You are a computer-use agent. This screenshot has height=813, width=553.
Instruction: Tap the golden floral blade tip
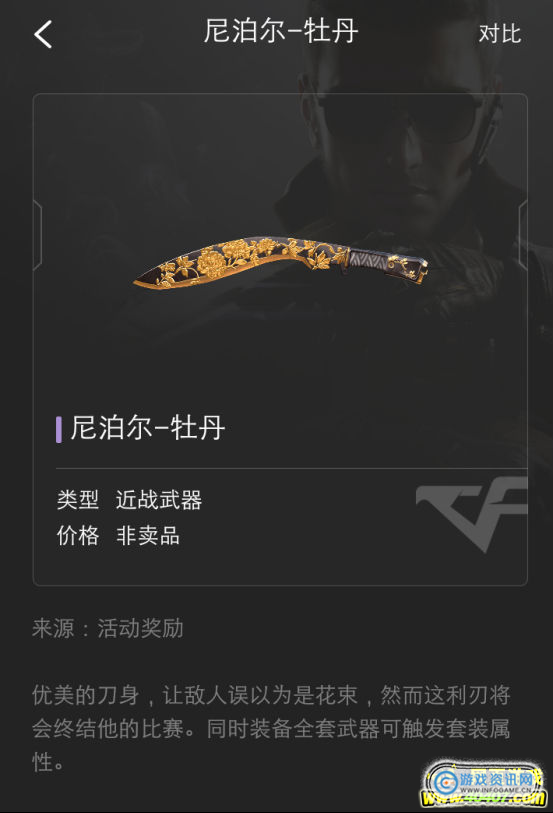click(155, 277)
